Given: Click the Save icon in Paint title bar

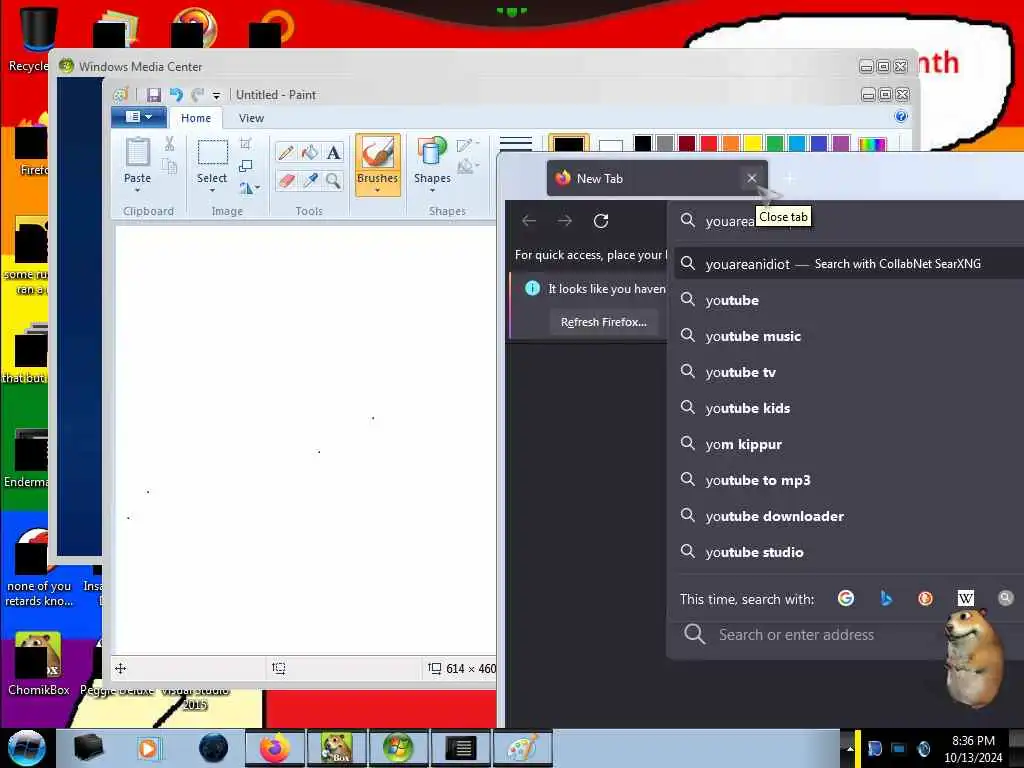Looking at the screenshot, I should pos(153,95).
